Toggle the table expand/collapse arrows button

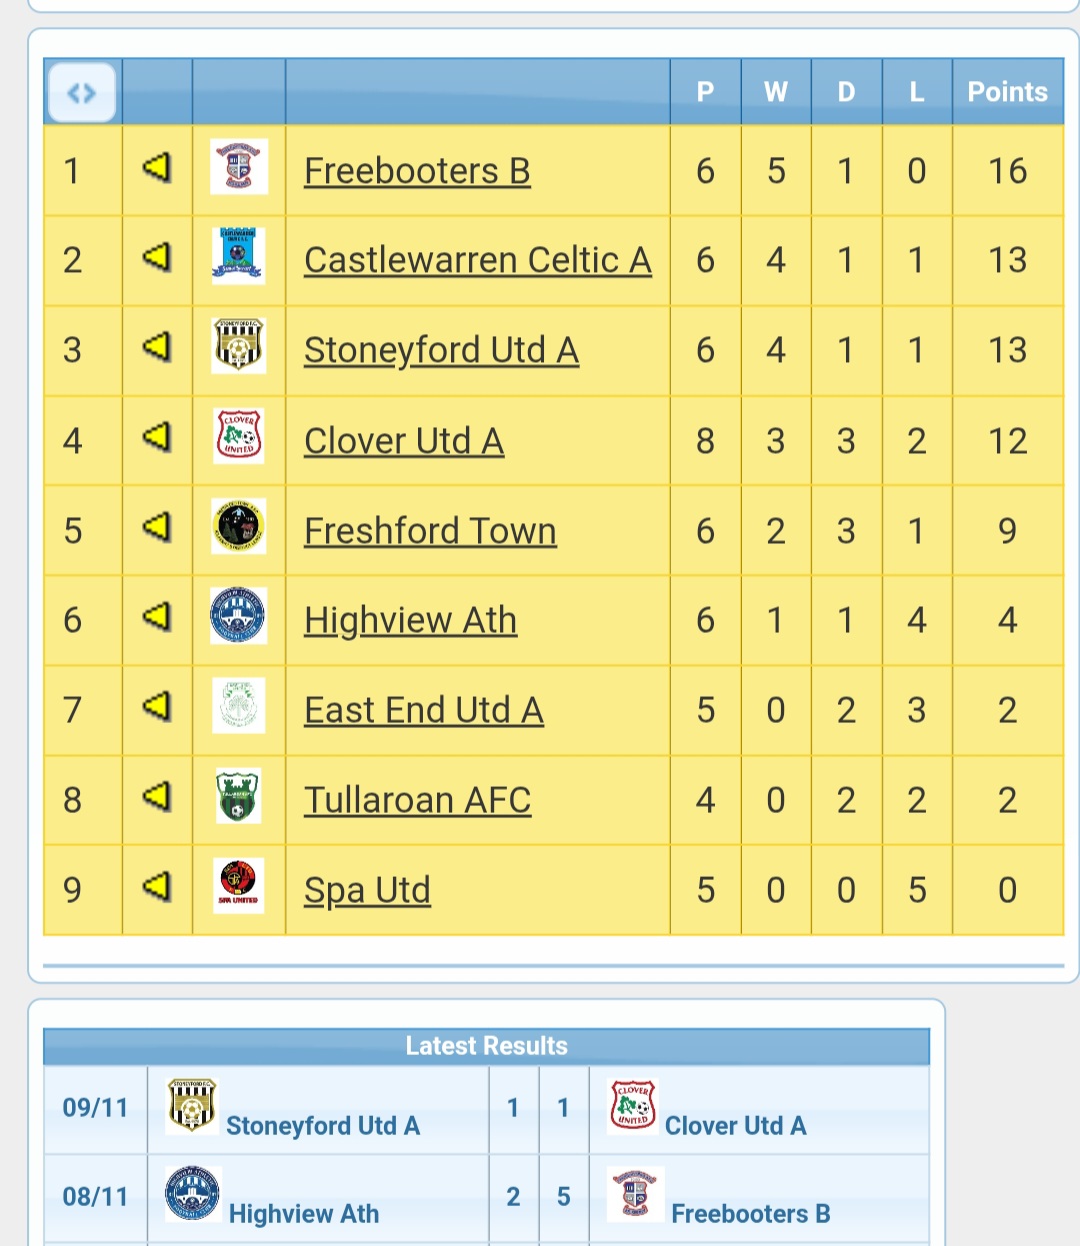coord(82,93)
